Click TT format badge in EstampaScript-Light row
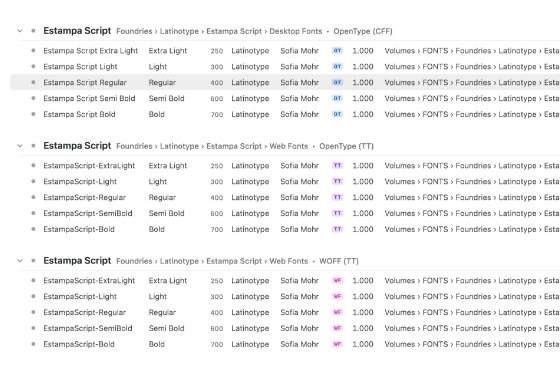Image resolution: width=560 pixels, height=373 pixels. [337, 181]
